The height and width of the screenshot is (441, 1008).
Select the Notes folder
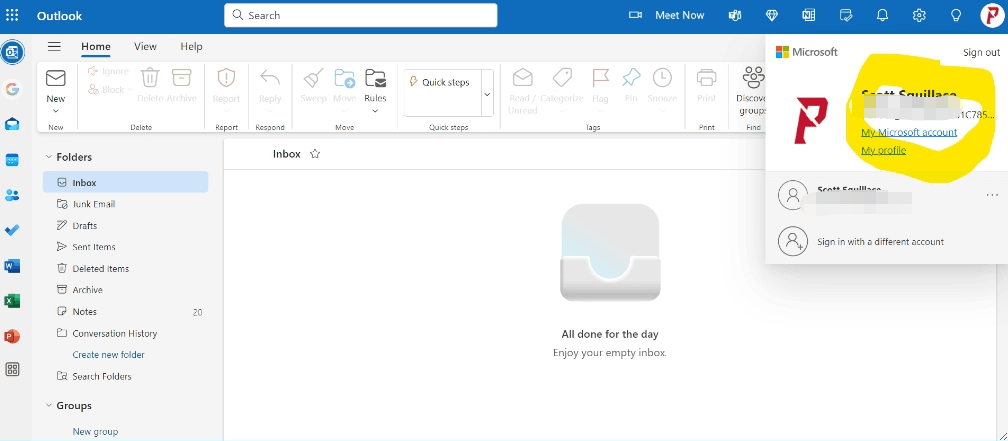(x=125, y=312)
